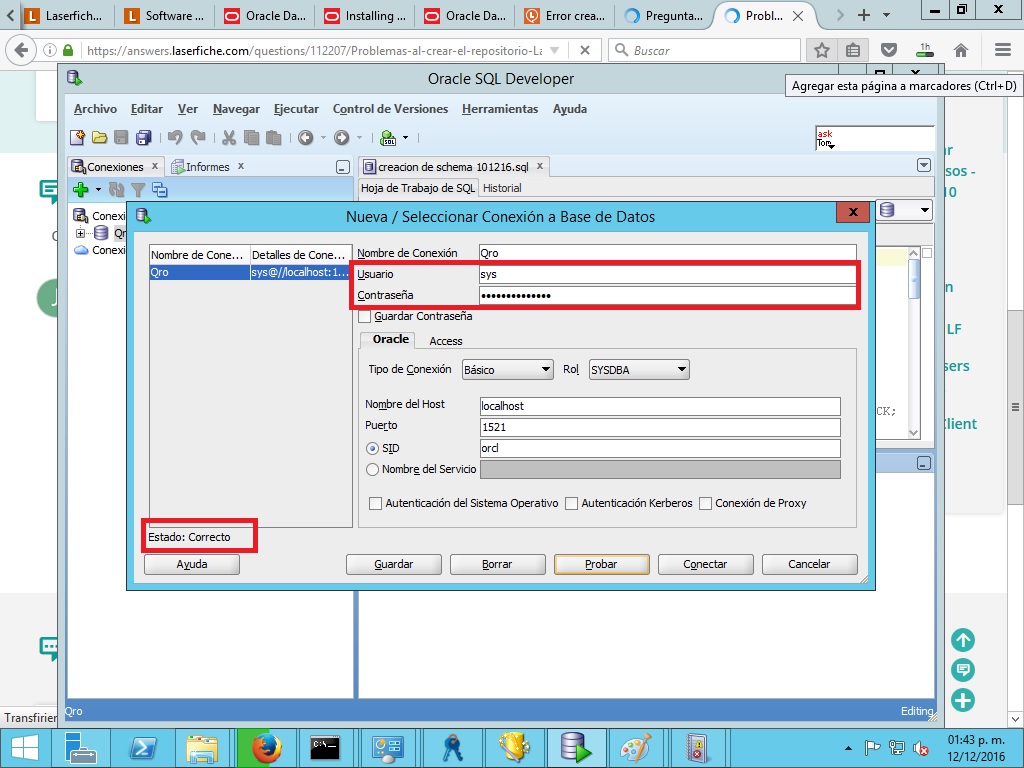Open the Herramientas menu
The height and width of the screenshot is (768, 1024).
(x=500, y=109)
